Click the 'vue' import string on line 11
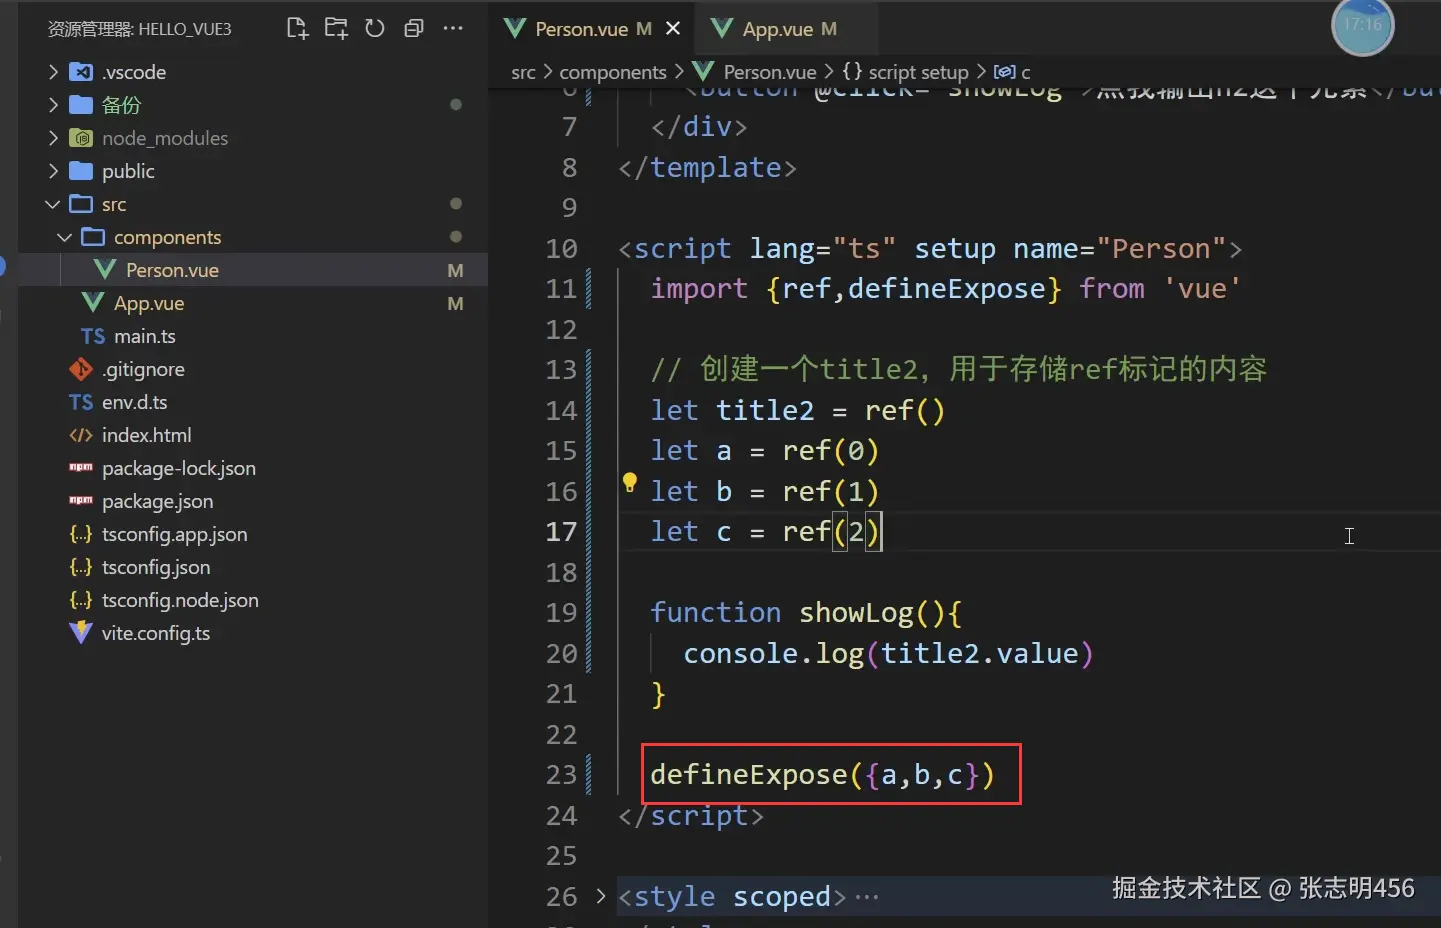Viewport: 1441px width, 928px height. [x=1202, y=289]
